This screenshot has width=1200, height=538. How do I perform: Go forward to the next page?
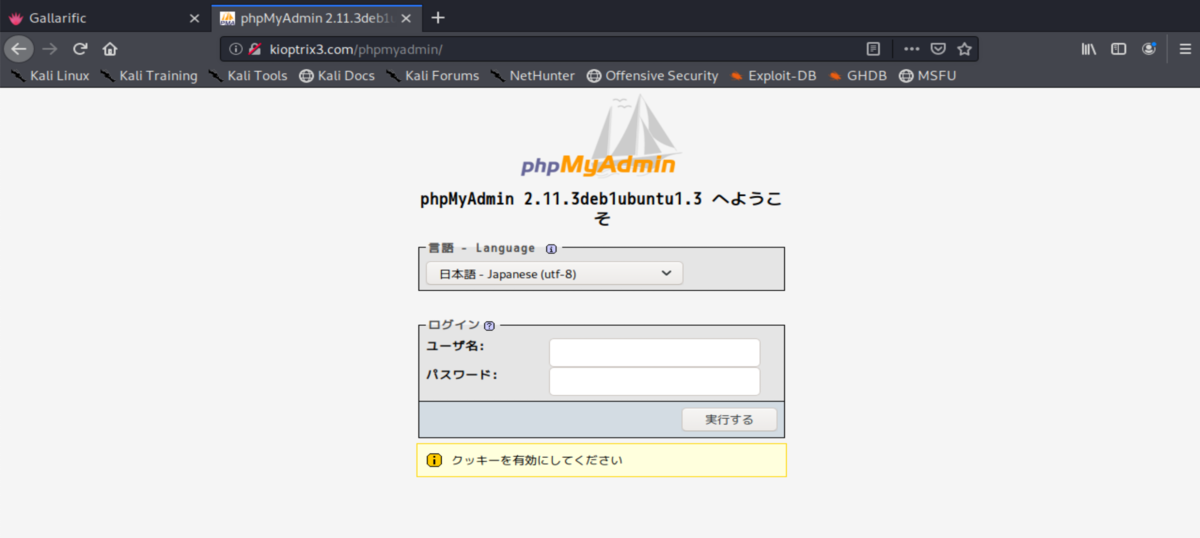[x=50, y=48]
